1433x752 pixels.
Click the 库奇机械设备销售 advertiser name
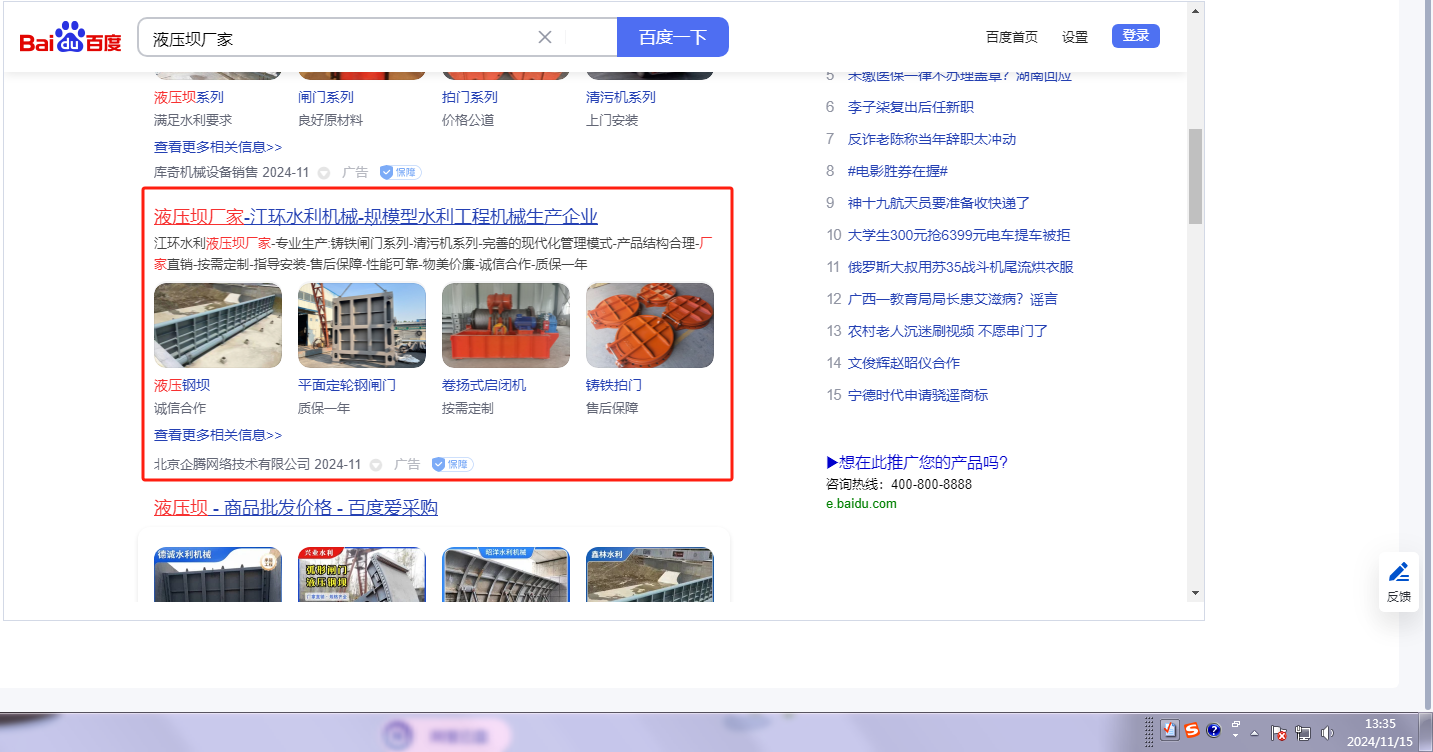[206, 172]
